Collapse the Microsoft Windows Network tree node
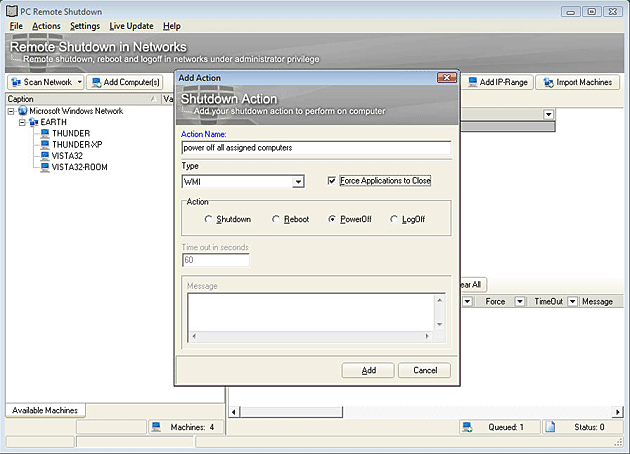Screen dimensions: 630x454 10,111
